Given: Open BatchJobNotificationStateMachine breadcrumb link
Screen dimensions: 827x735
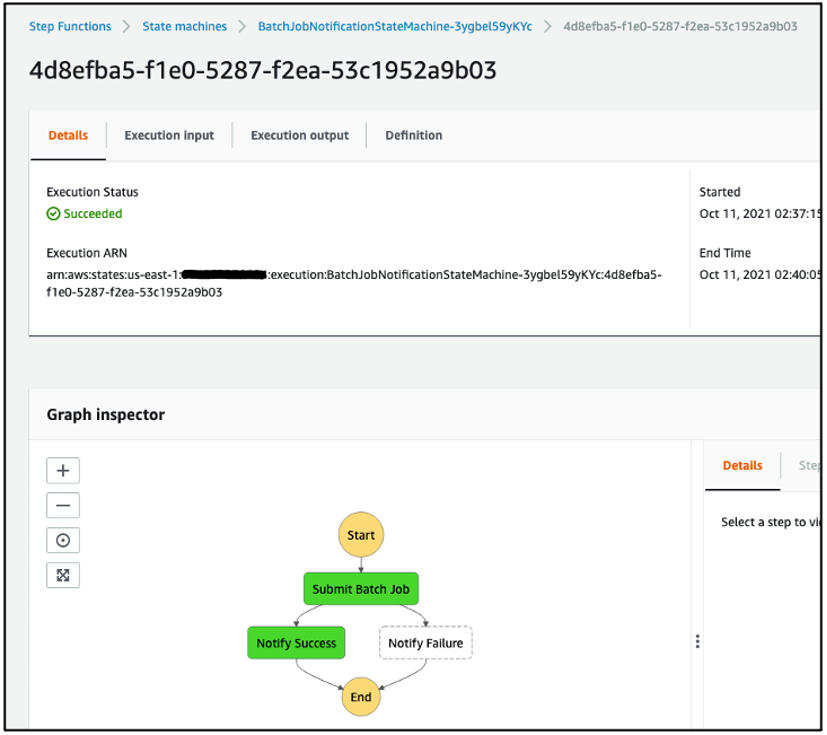Looking at the screenshot, I should point(395,26).
